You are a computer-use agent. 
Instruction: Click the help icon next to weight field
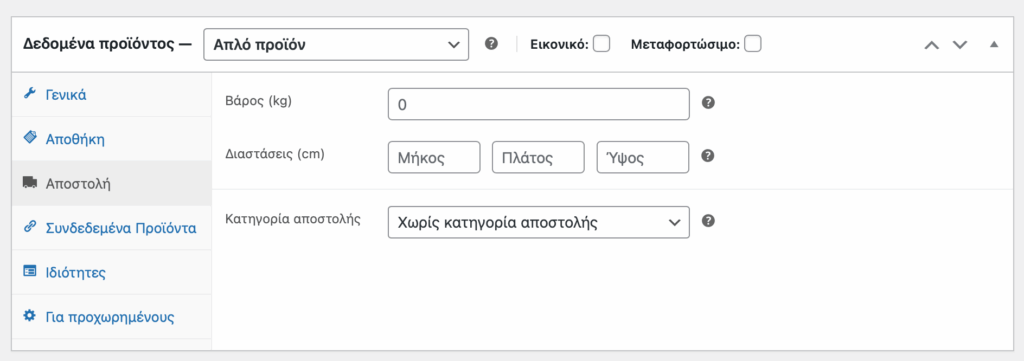(x=708, y=103)
